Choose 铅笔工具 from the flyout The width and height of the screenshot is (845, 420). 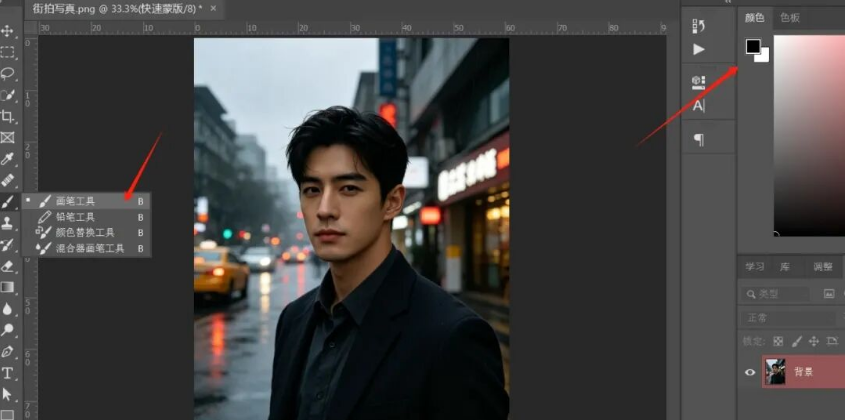coord(86,217)
